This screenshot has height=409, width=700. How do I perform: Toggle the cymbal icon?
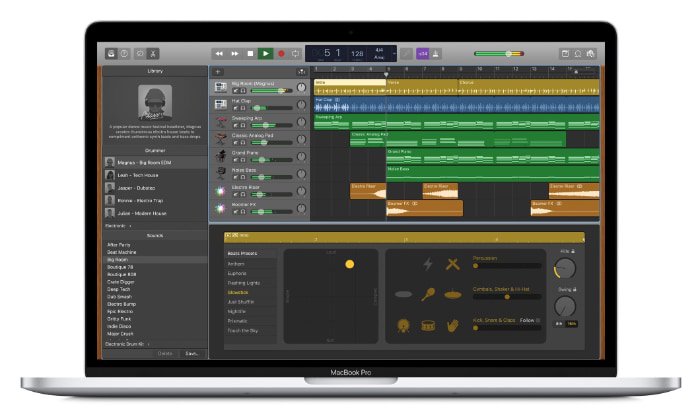(453, 294)
